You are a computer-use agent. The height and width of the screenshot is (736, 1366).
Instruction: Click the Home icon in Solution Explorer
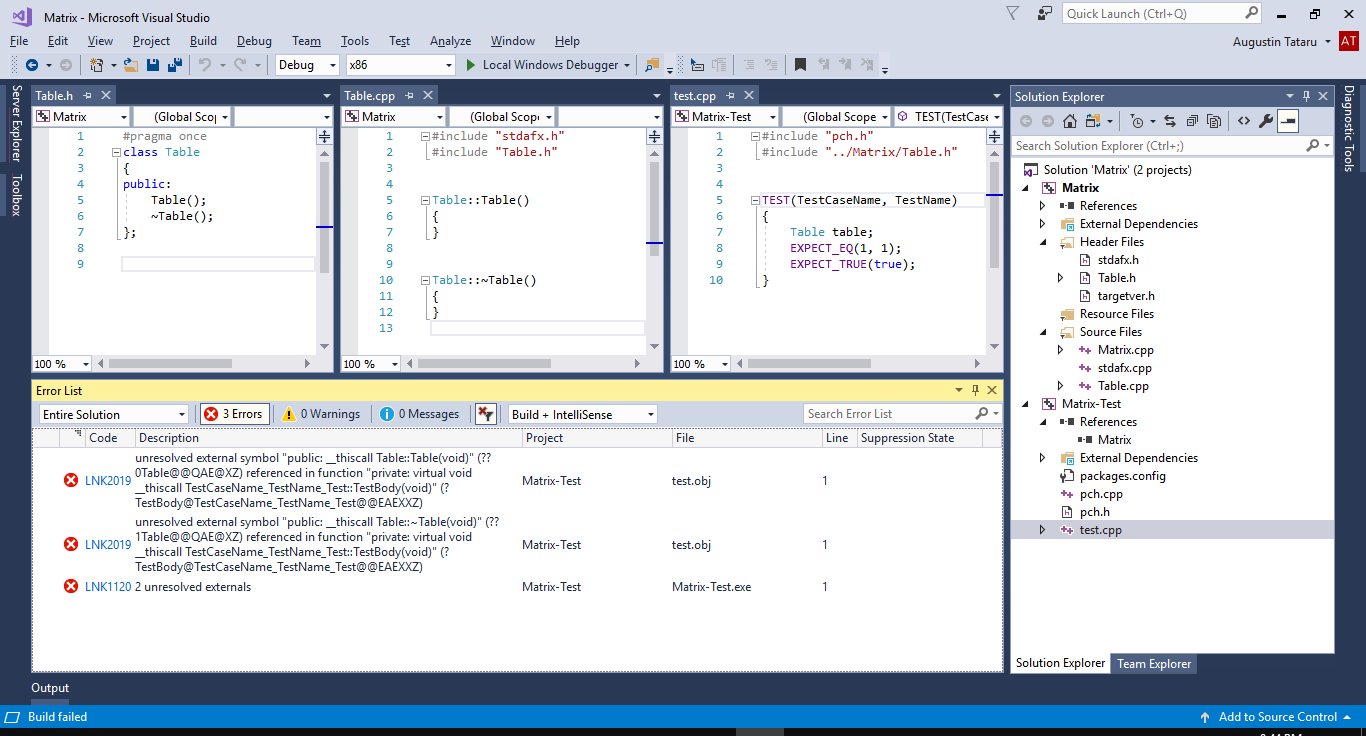(1069, 121)
